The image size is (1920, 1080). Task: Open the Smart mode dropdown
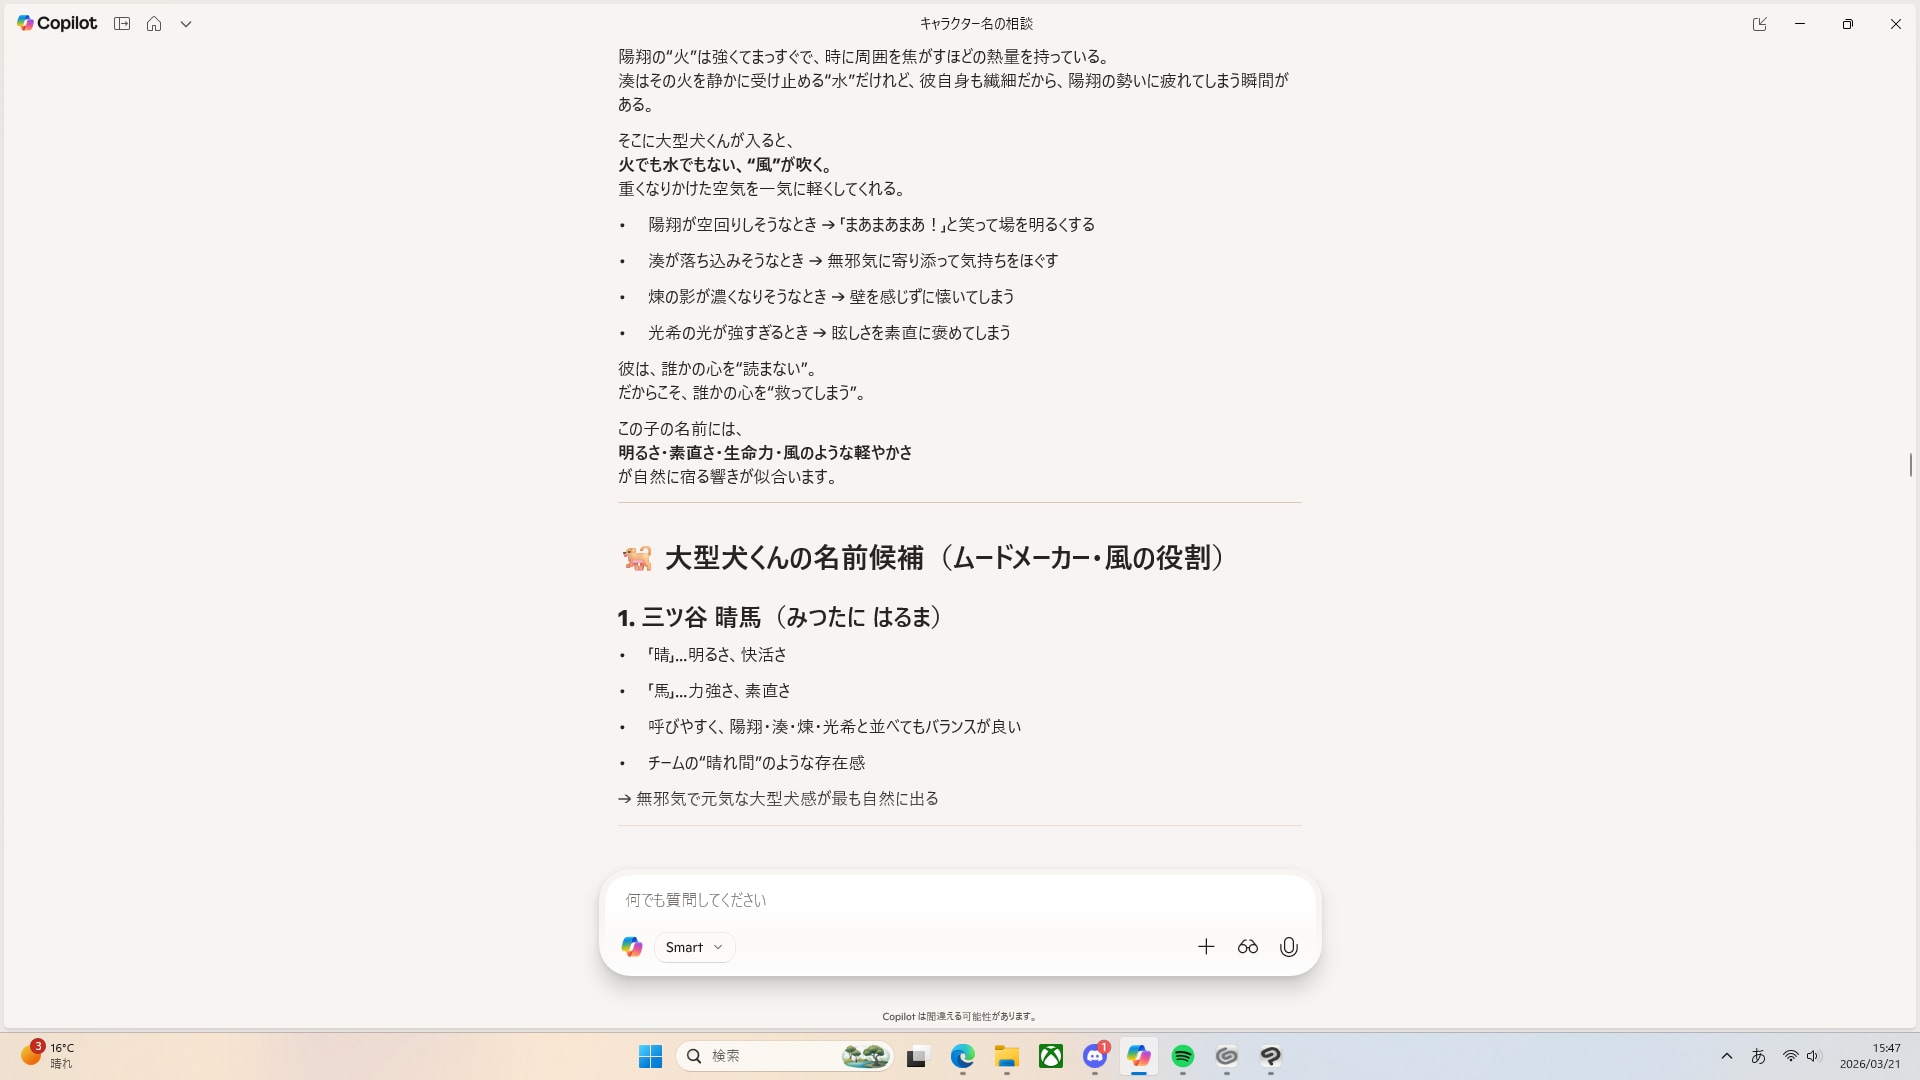[695, 947]
